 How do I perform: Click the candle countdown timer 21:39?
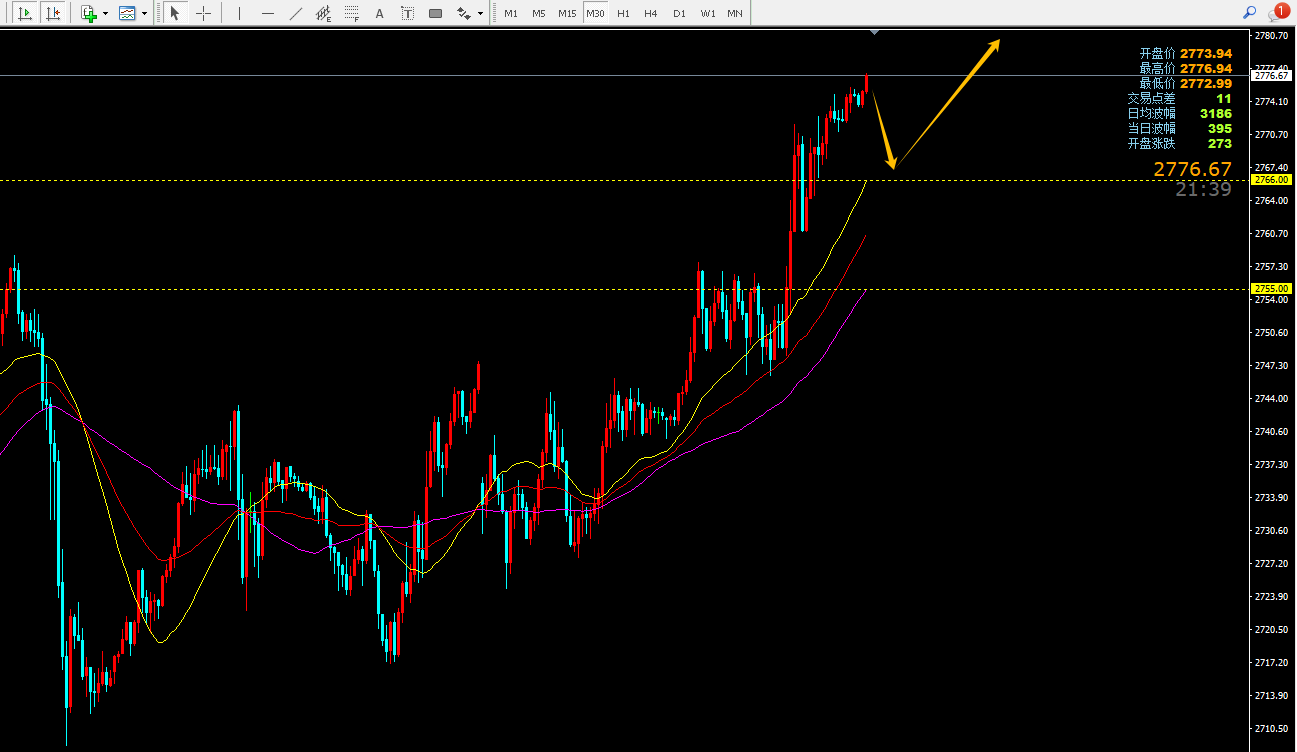(1203, 189)
